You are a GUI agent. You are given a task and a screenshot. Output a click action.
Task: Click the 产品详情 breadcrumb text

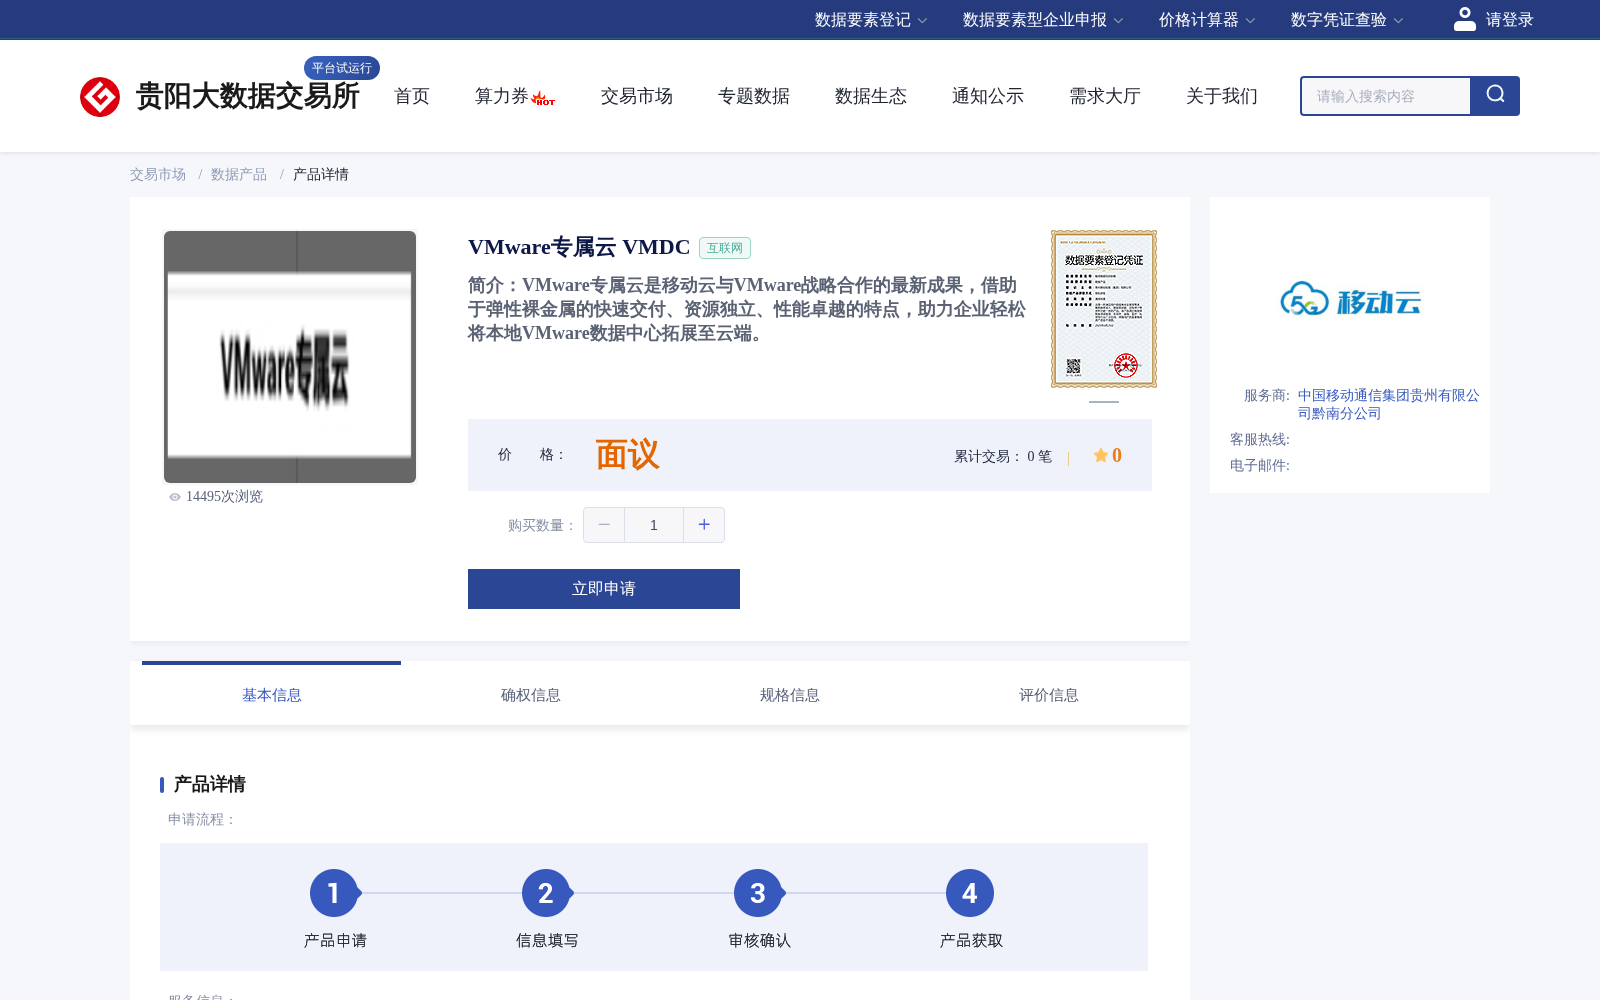pos(321,174)
